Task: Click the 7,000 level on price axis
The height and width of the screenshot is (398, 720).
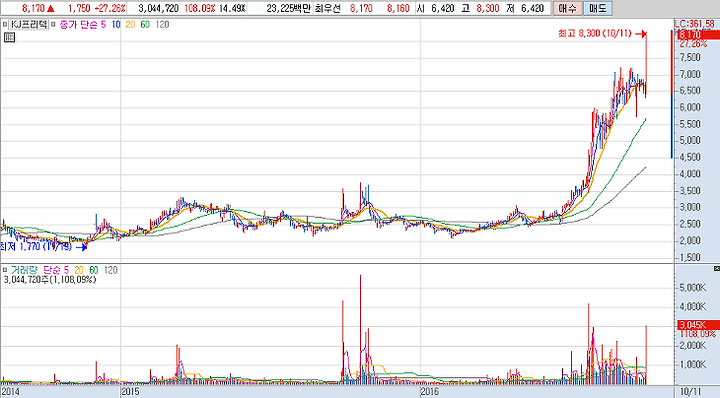Action: [x=690, y=74]
